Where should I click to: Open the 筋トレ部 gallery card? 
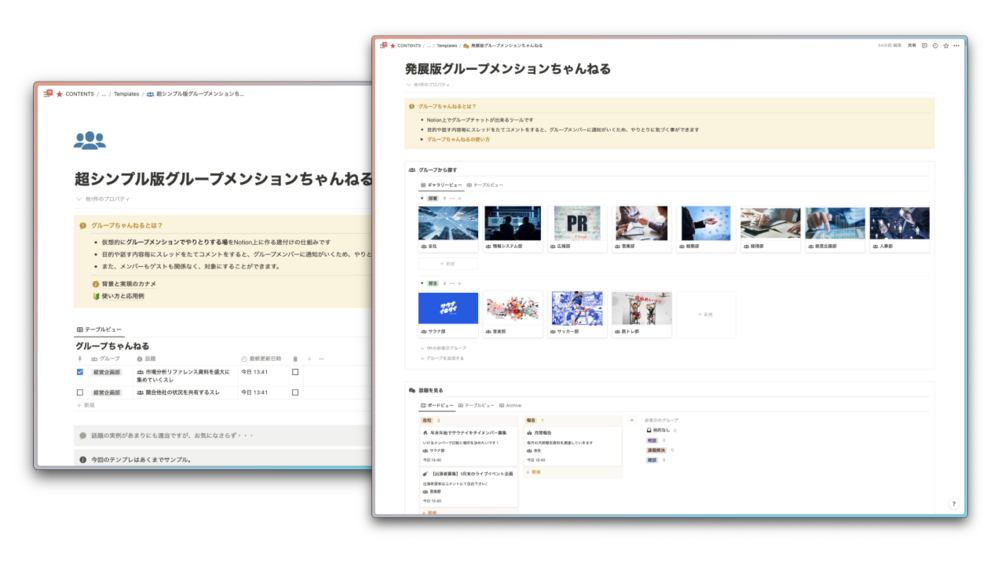coord(642,314)
